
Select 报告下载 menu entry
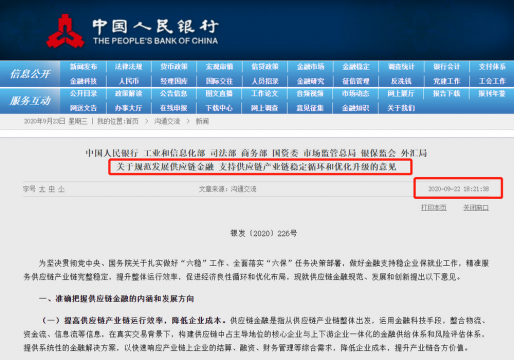tap(447, 94)
